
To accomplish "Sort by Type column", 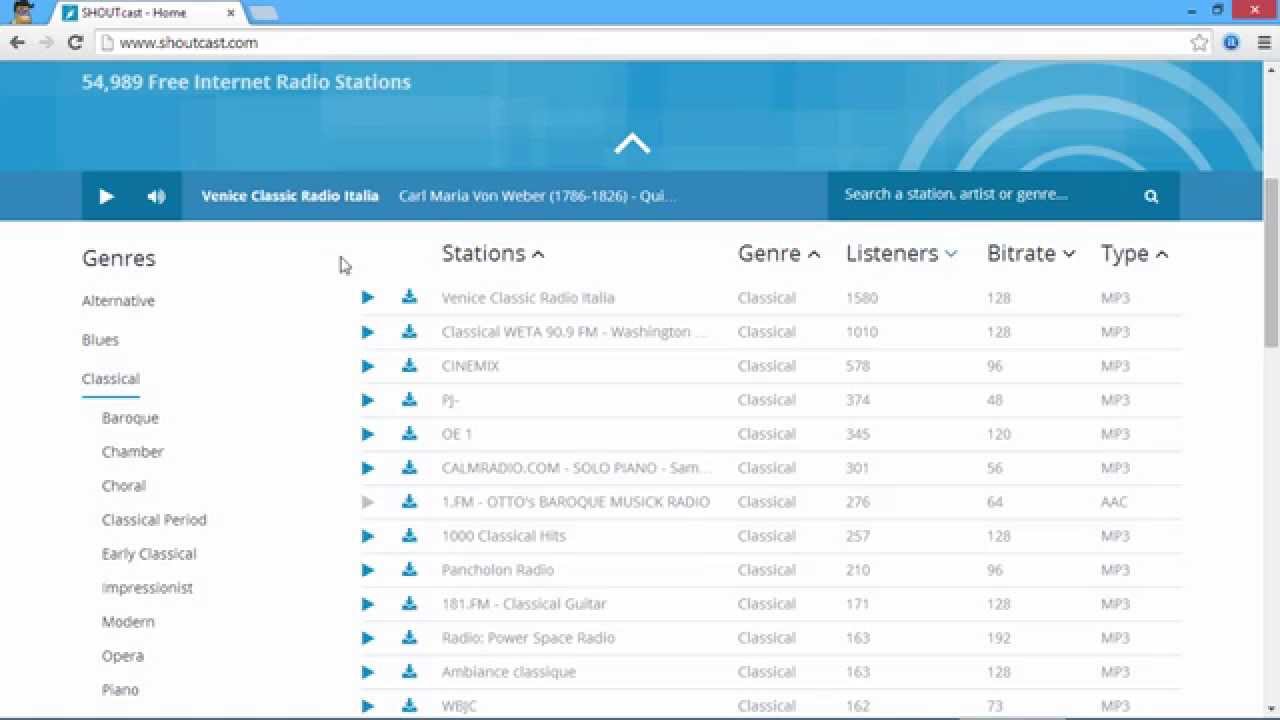I will click(x=1135, y=253).
